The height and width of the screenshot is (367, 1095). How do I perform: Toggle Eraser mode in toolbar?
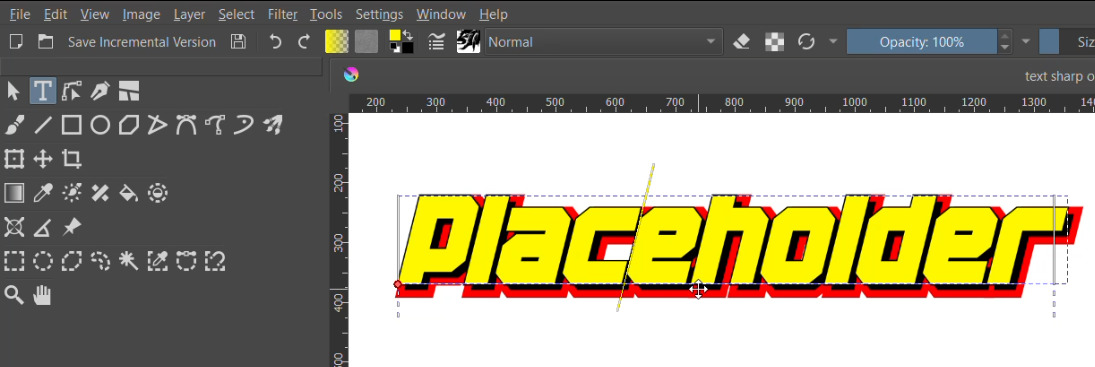click(742, 42)
